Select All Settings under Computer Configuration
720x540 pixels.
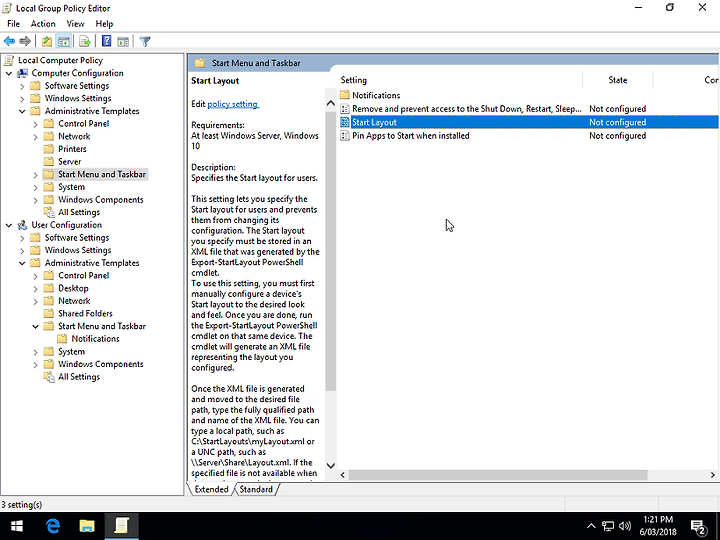[x=79, y=212]
